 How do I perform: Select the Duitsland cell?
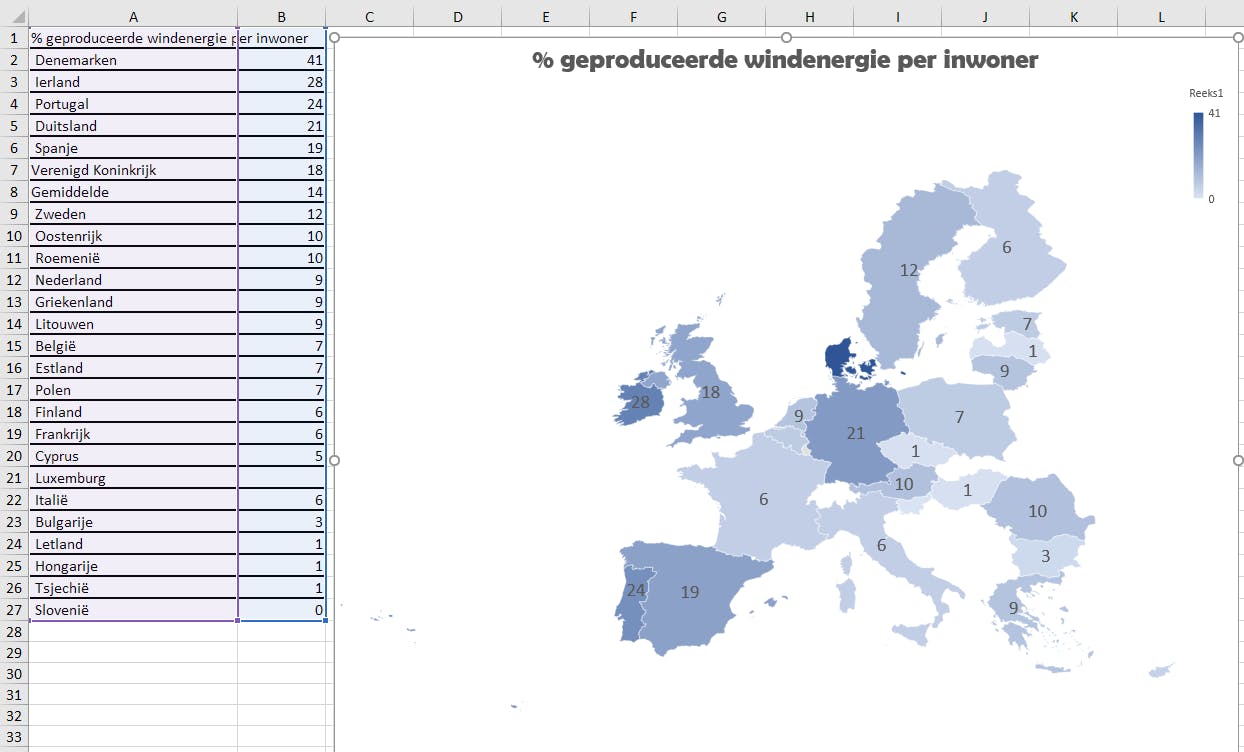(x=134, y=126)
